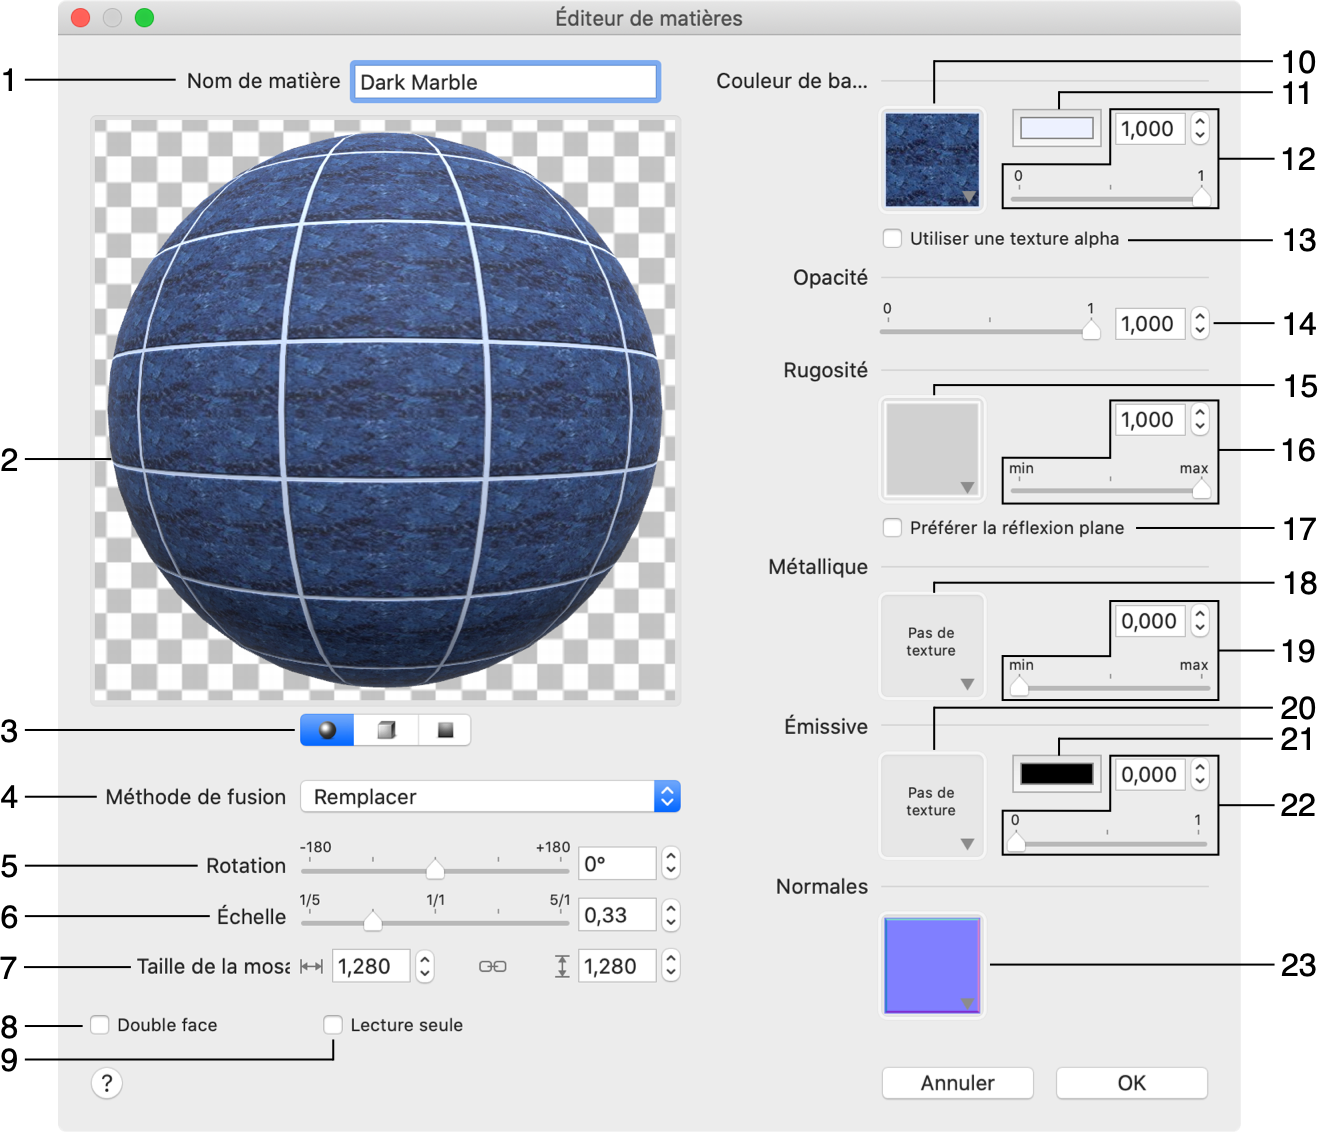Adjust the Échelle slider handle
This screenshot has height=1132, width=1318.
point(372,919)
